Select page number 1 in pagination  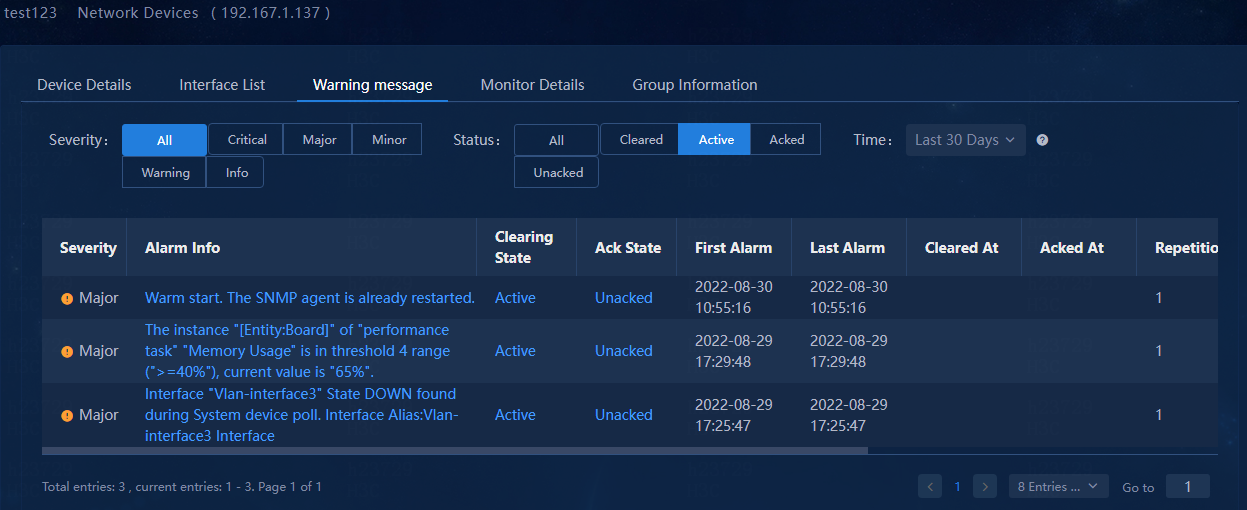(957, 486)
